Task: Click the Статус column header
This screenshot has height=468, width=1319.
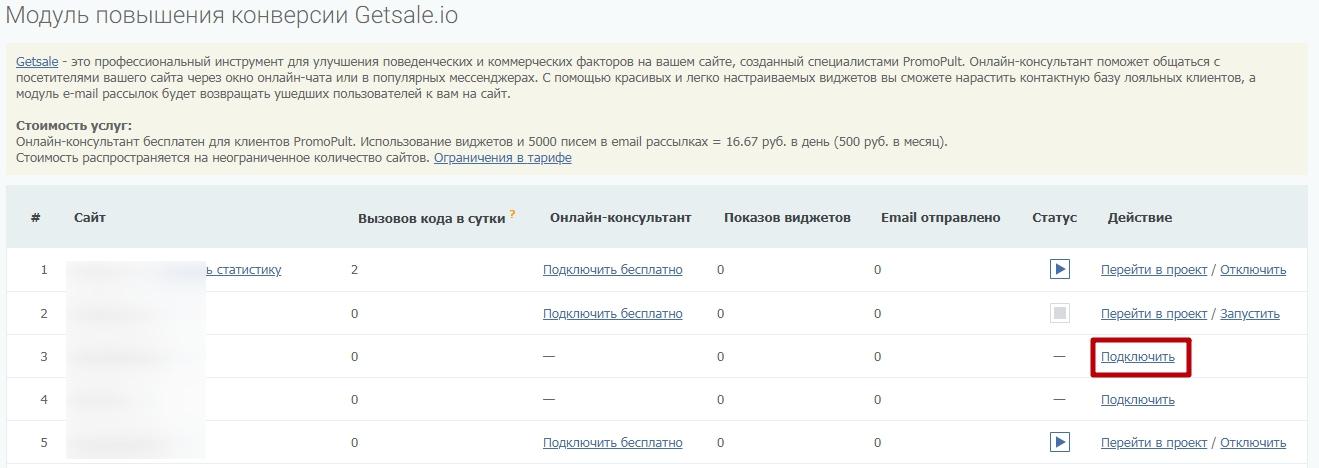Action: [x=1054, y=217]
